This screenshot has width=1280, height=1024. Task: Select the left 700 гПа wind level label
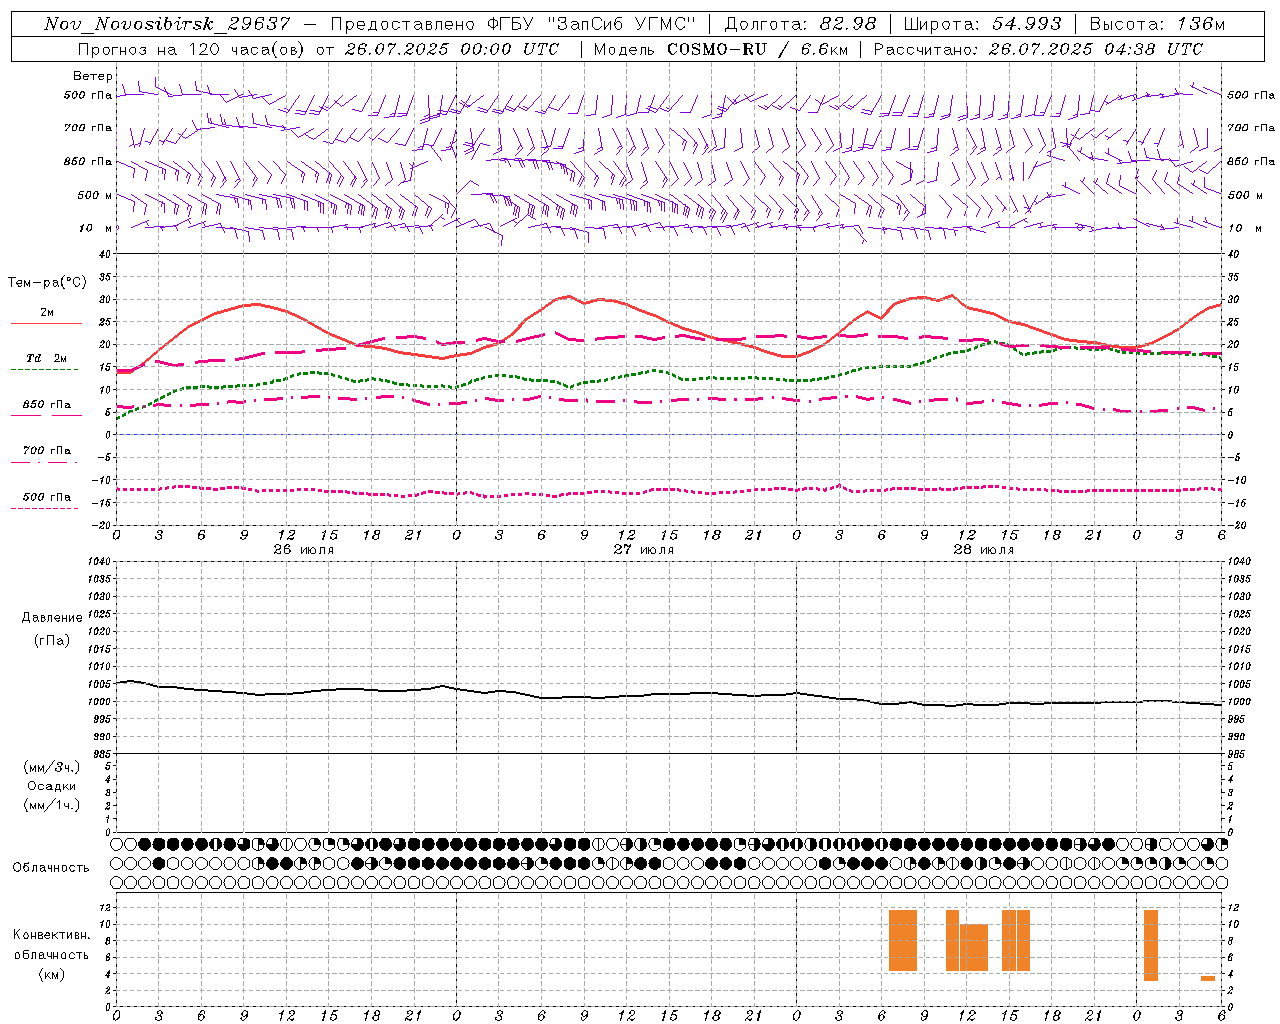(88, 128)
